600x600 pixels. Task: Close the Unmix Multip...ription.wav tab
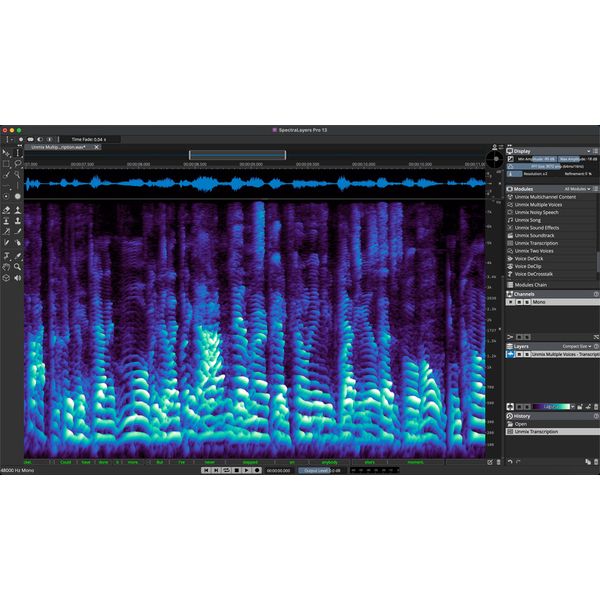(97, 147)
